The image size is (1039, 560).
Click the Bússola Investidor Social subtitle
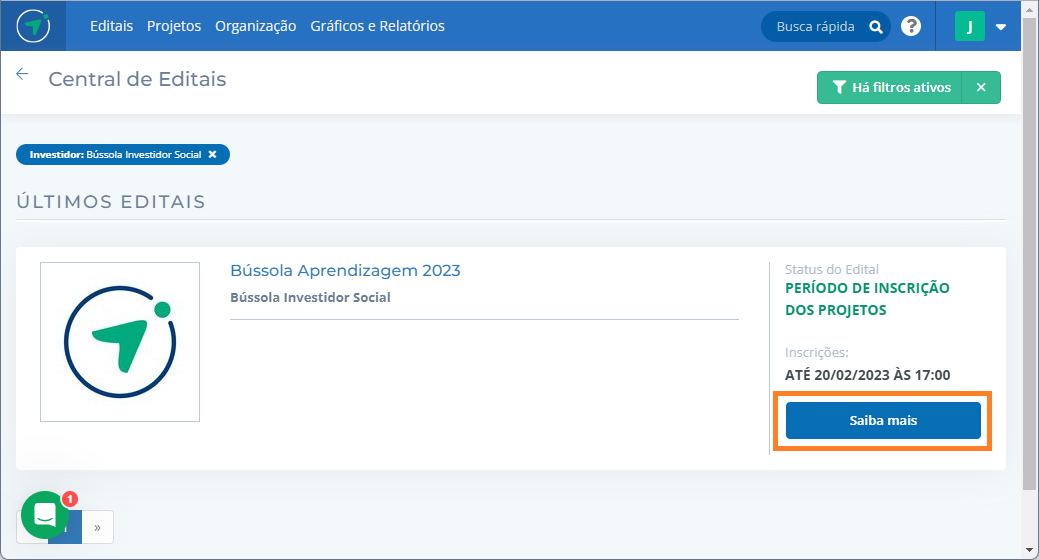pos(310,298)
